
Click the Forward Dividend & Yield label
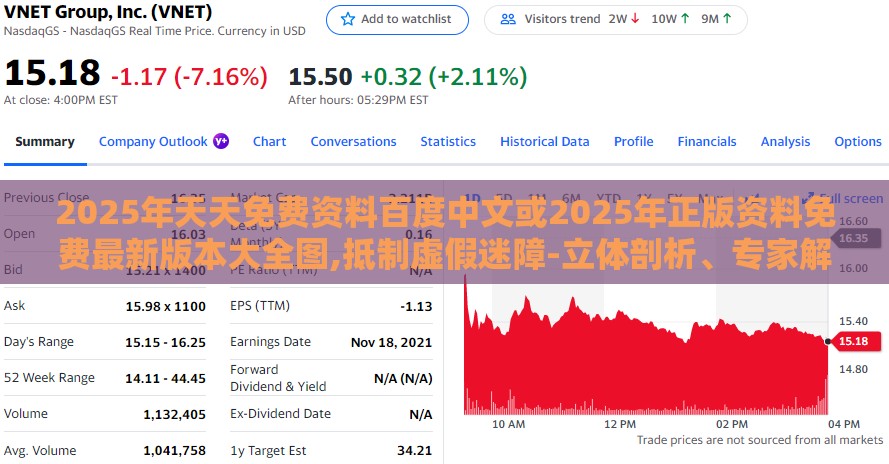point(278,378)
